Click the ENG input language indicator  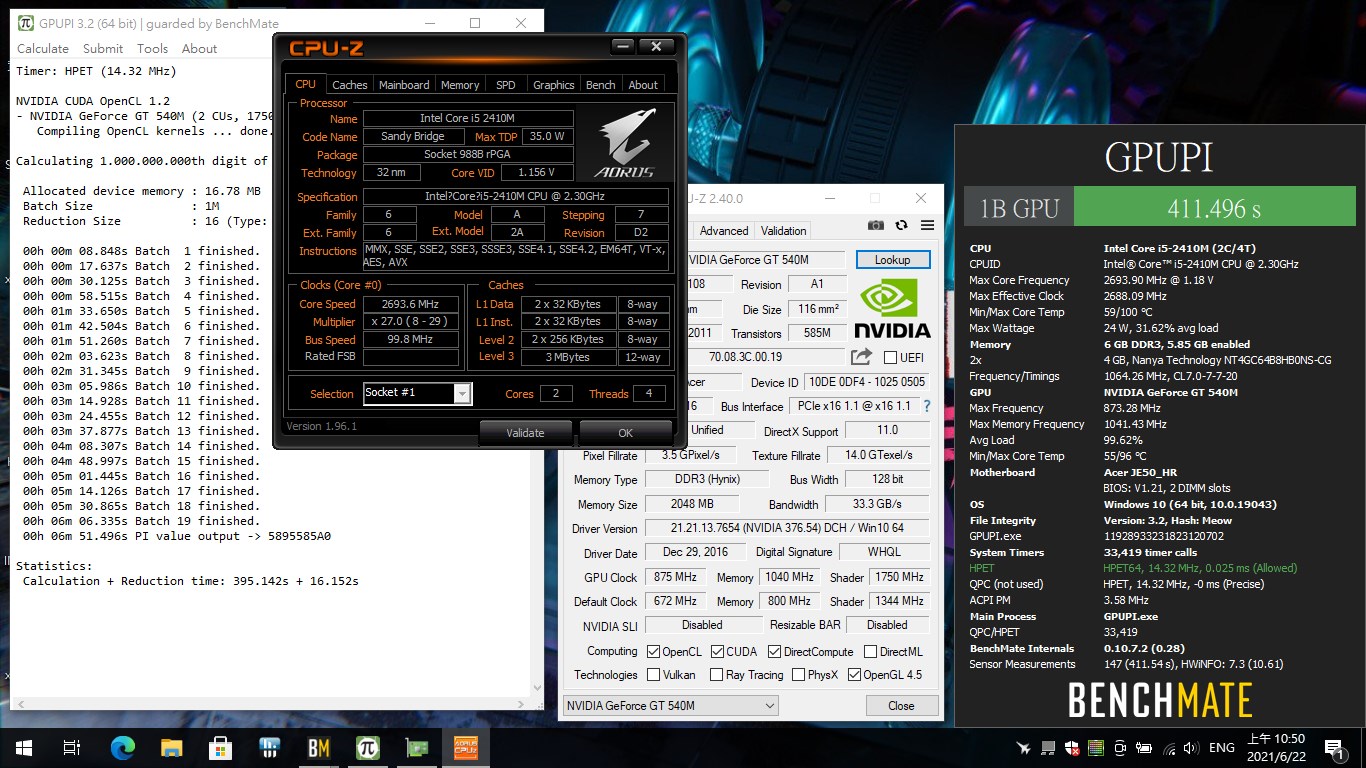1222,748
